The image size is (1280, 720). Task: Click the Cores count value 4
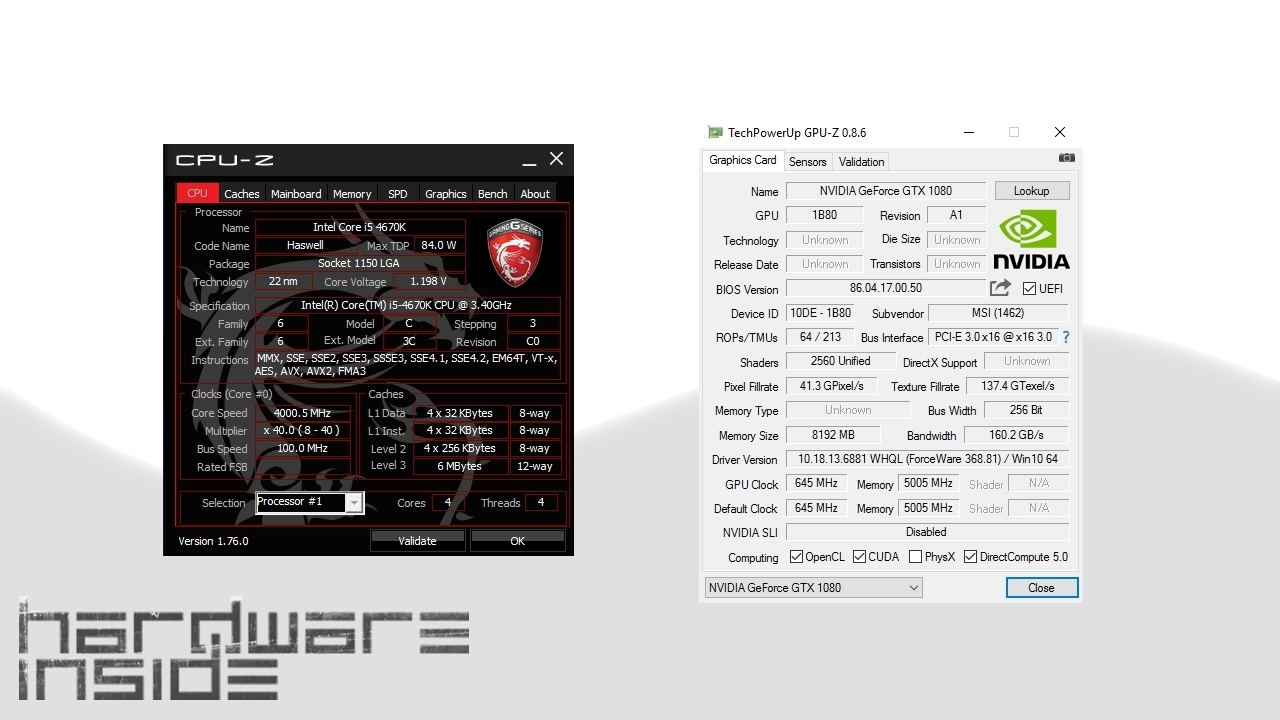click(x=448, y=503)
